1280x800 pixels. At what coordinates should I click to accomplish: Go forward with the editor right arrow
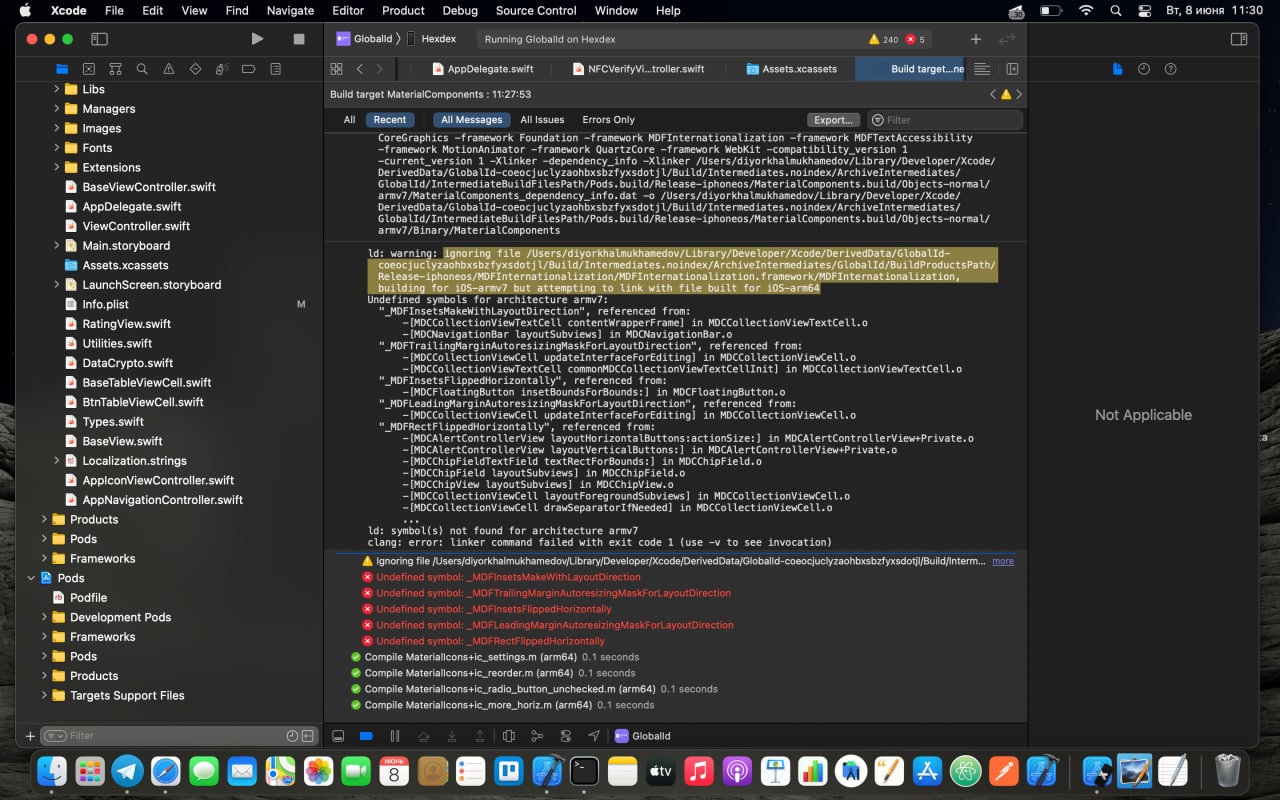point(380,69)
